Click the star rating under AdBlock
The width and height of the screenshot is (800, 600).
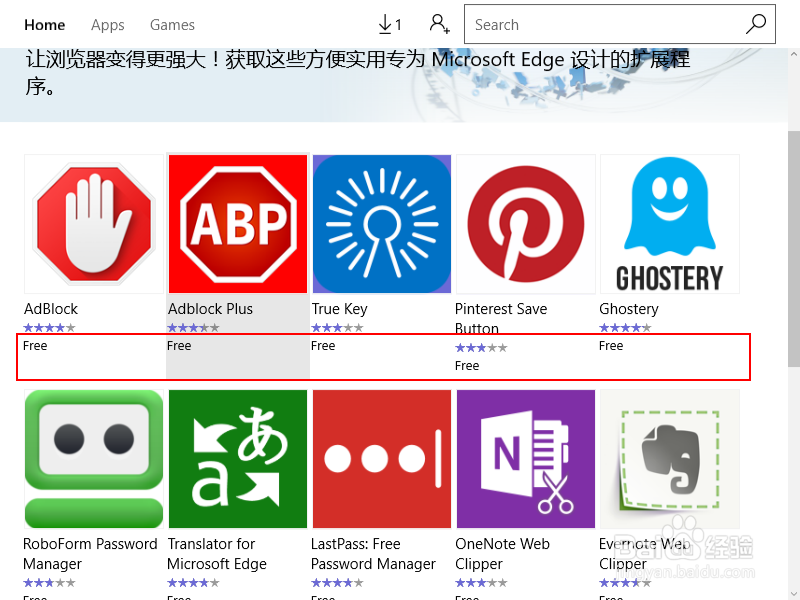tap(49, 328)
